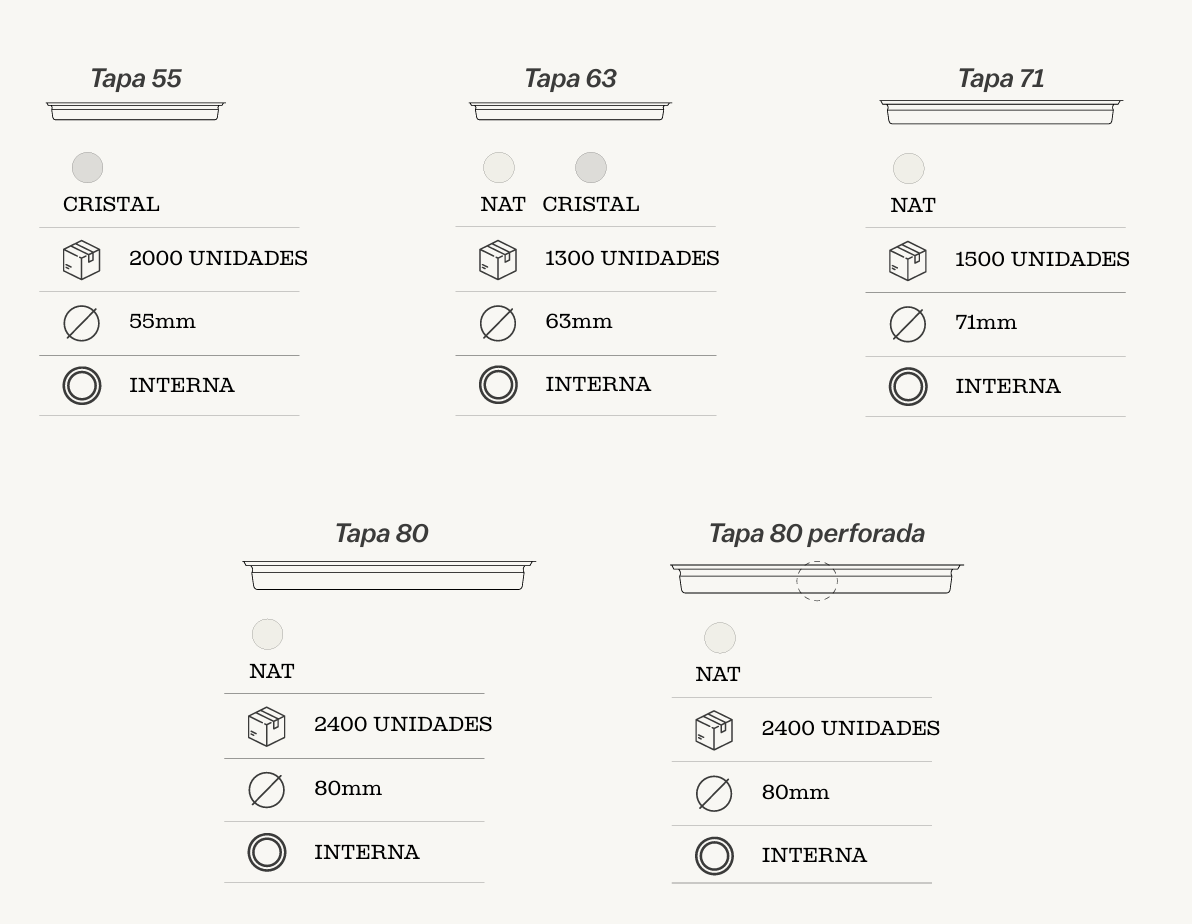Click the Tapa 80 perforada lid drawing
Viewport: 1192px width, 924px height.
(x=816, y=579)
